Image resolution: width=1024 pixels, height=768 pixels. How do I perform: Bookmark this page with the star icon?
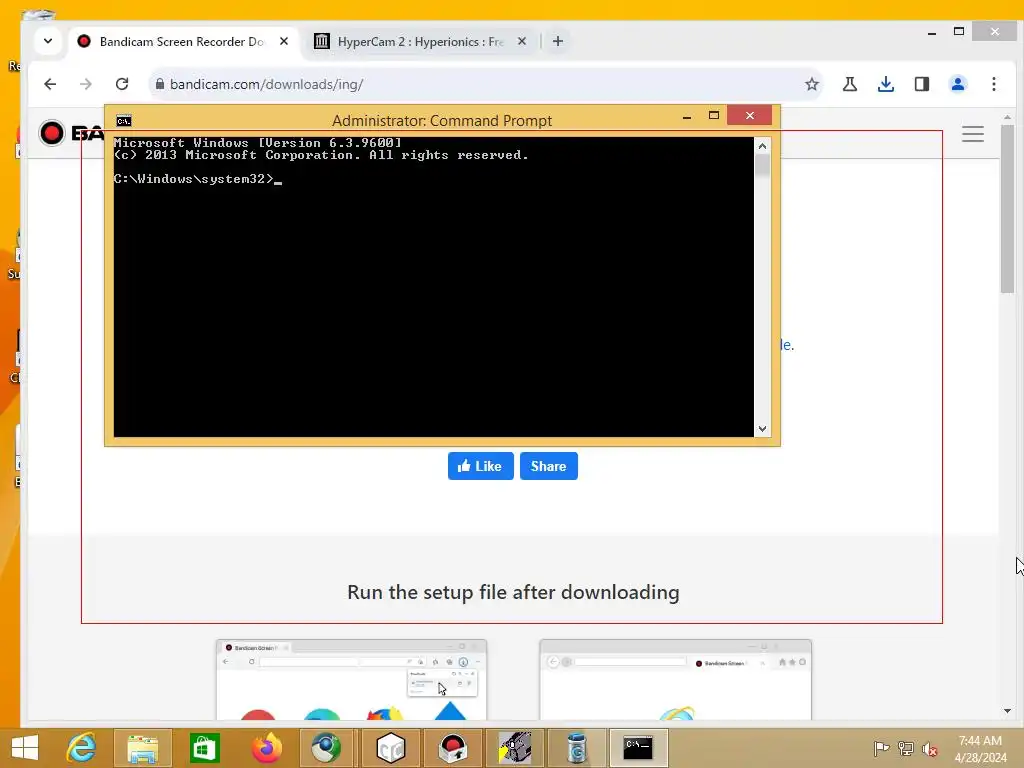coord(812,84)
